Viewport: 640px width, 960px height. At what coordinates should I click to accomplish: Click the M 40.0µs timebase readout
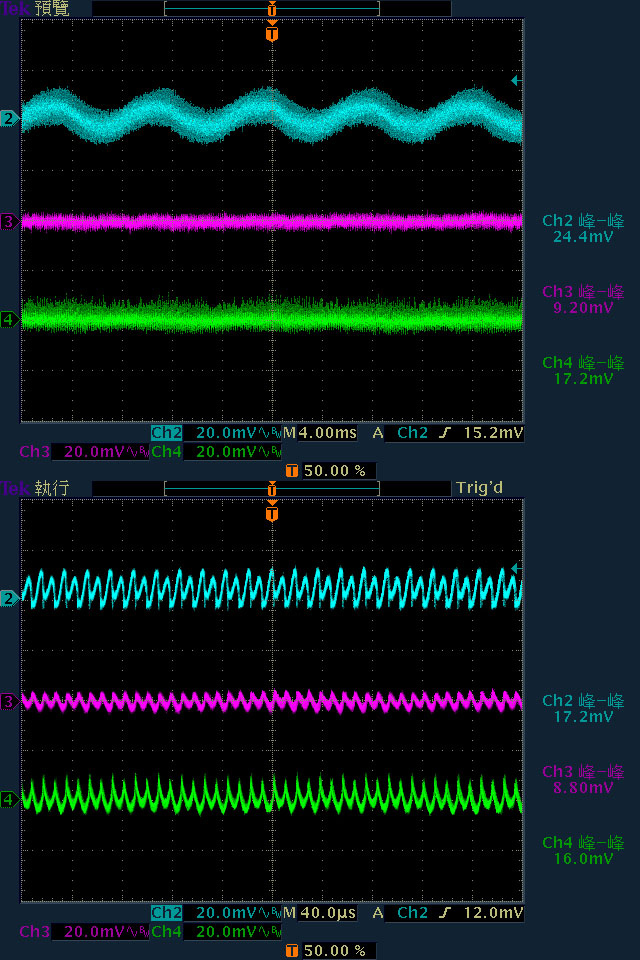coord(320,913)
